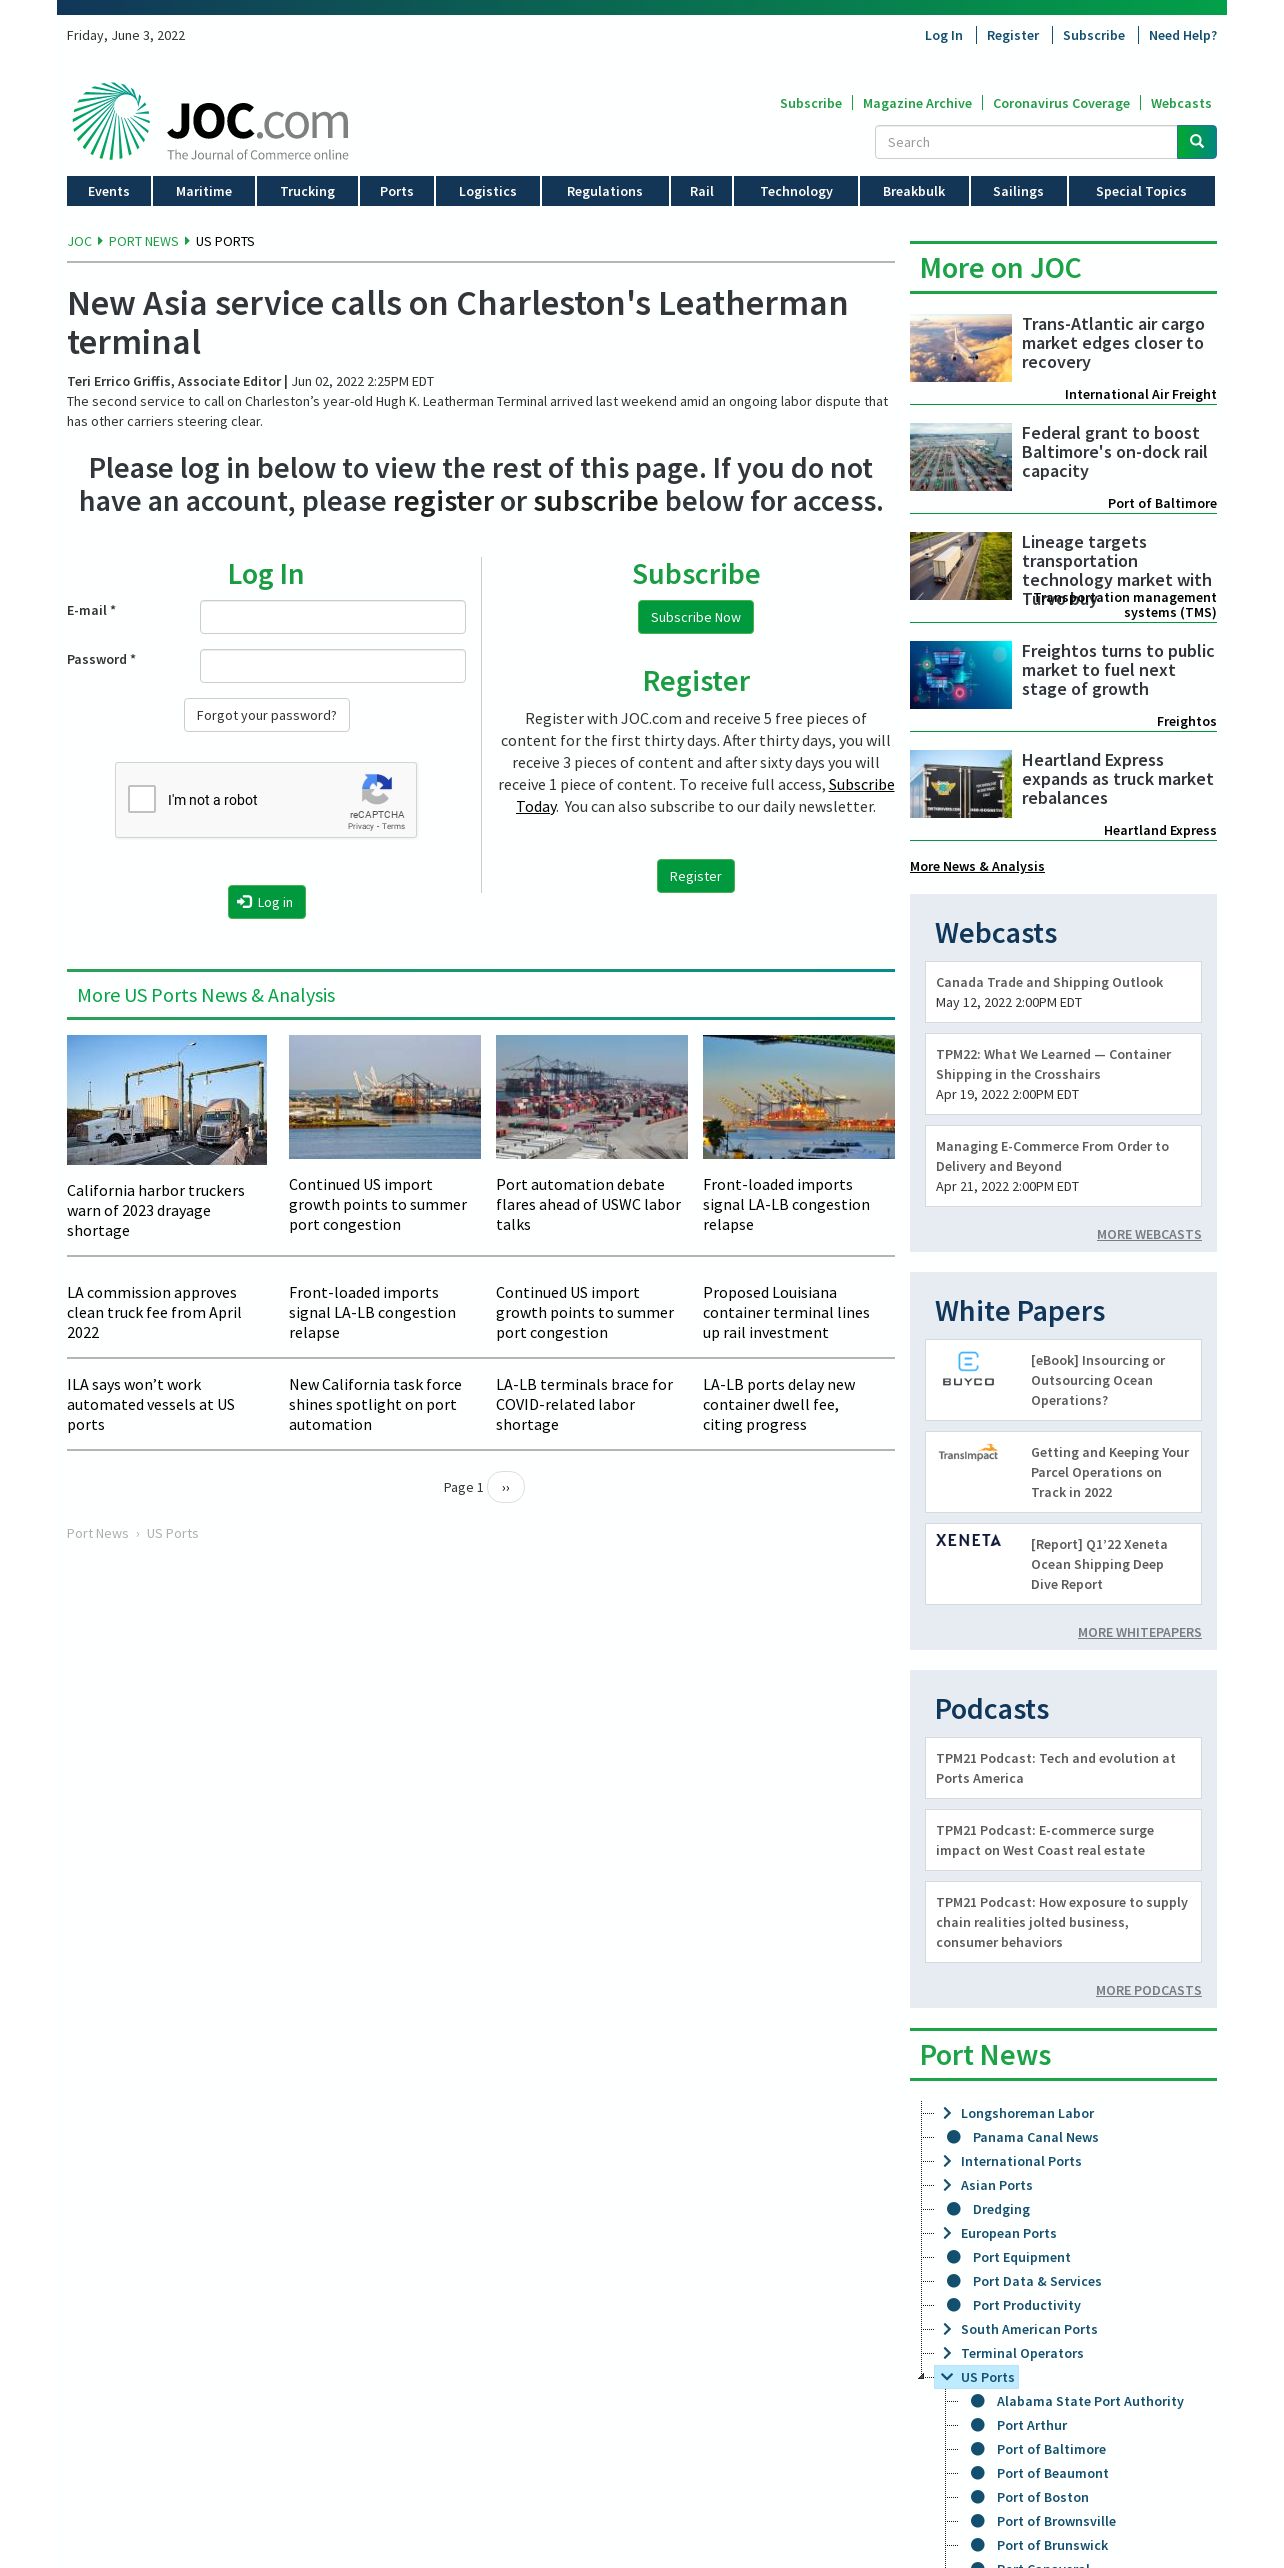Open the Technology menu
This screenshot has width=1284, height=2568.
coord(796,191)
